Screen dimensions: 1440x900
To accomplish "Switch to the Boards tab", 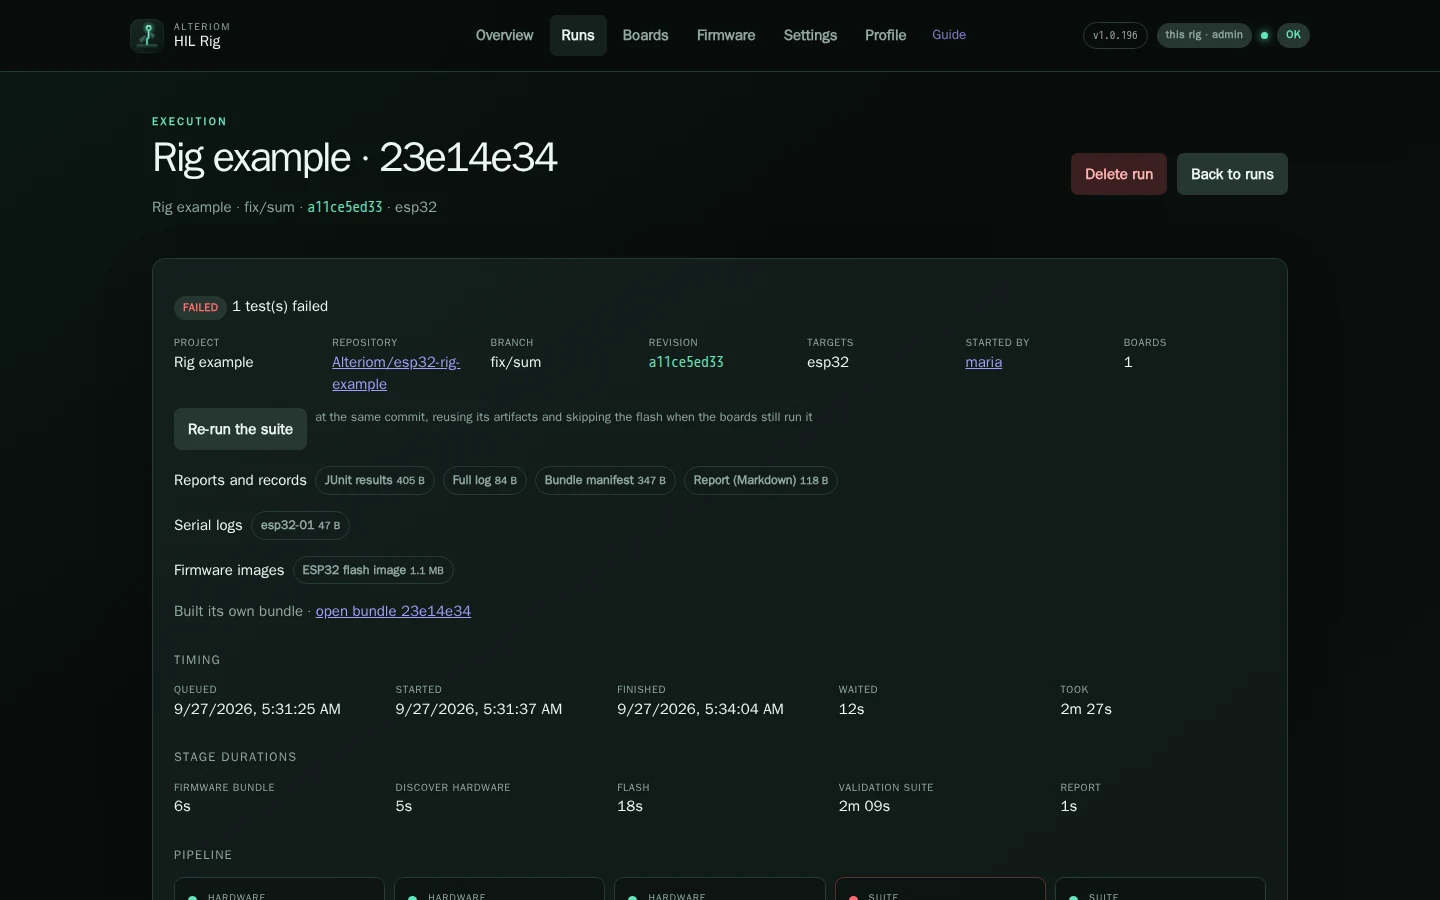I will pyautogui.click(x=645, y=35).
